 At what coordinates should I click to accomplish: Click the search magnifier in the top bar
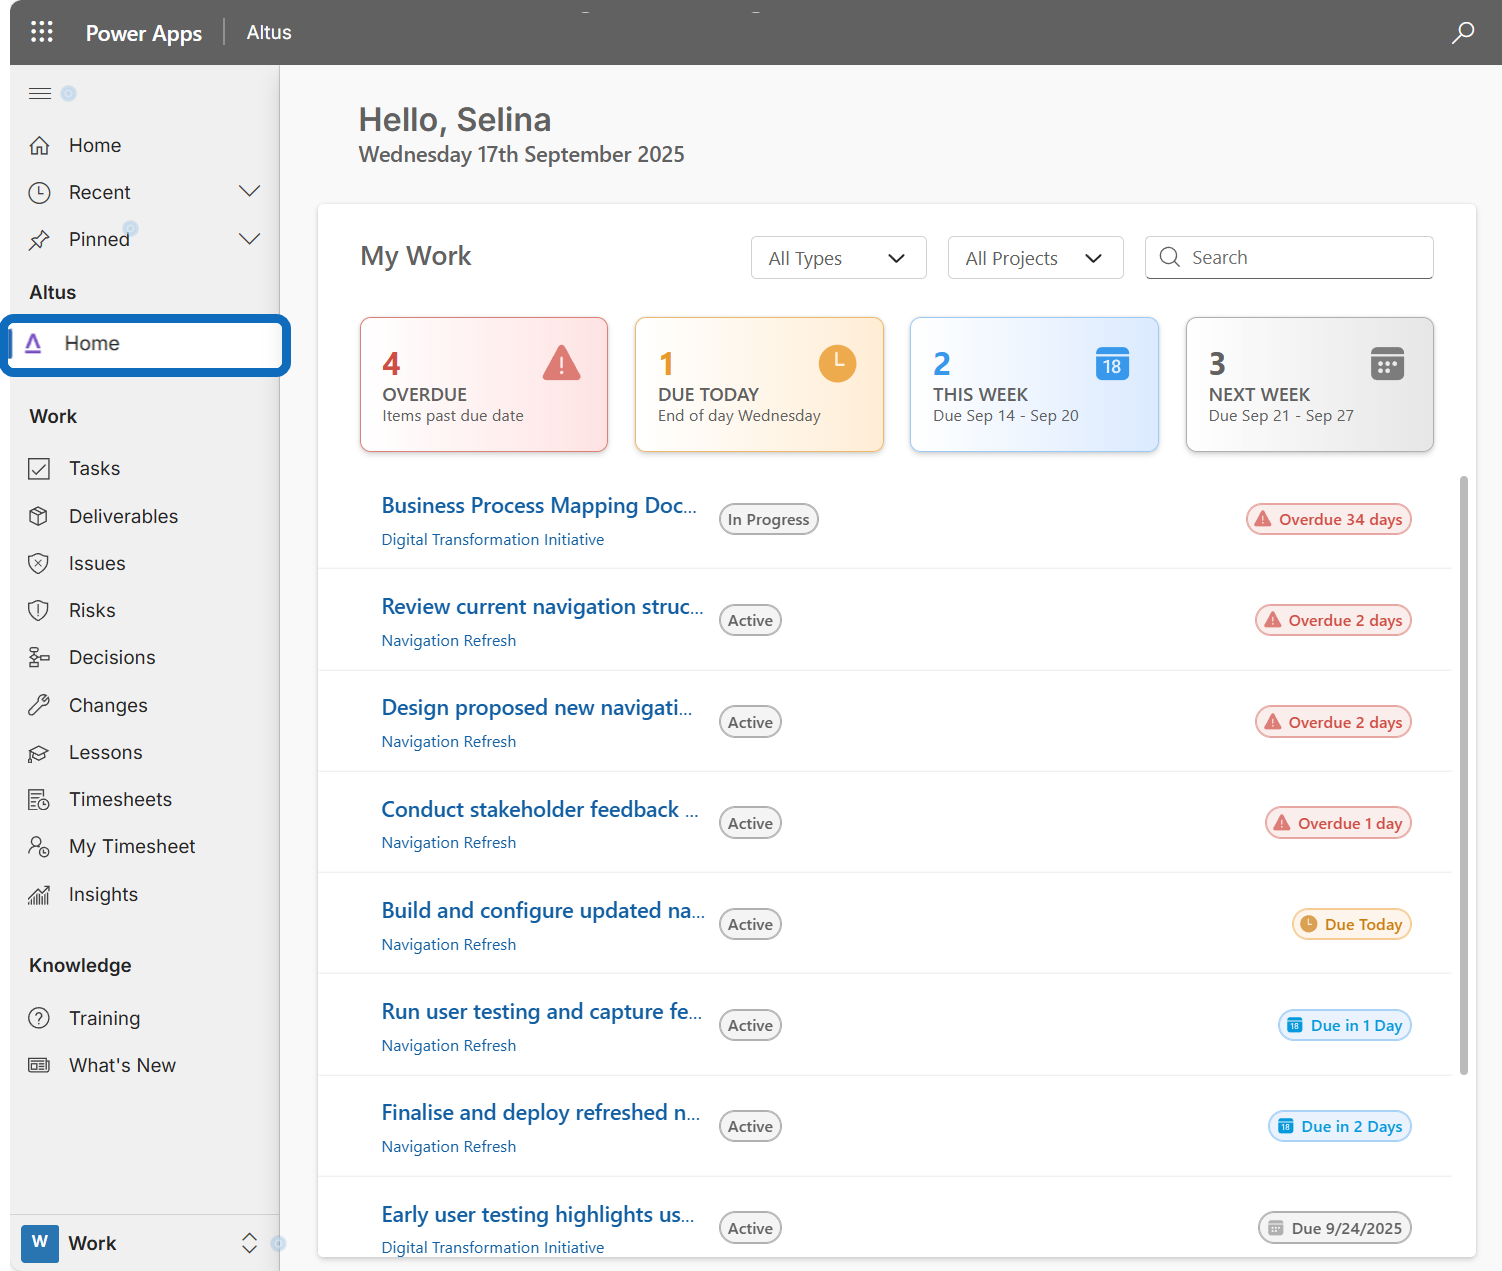[x=1462, y=32]
